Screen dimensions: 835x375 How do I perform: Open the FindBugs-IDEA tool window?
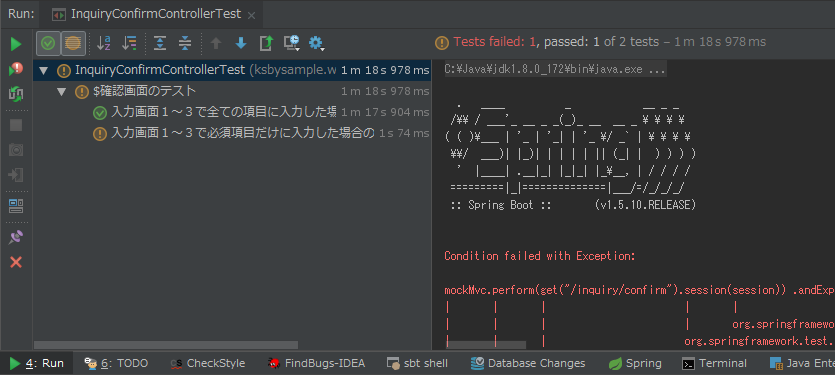pos(316,363)
